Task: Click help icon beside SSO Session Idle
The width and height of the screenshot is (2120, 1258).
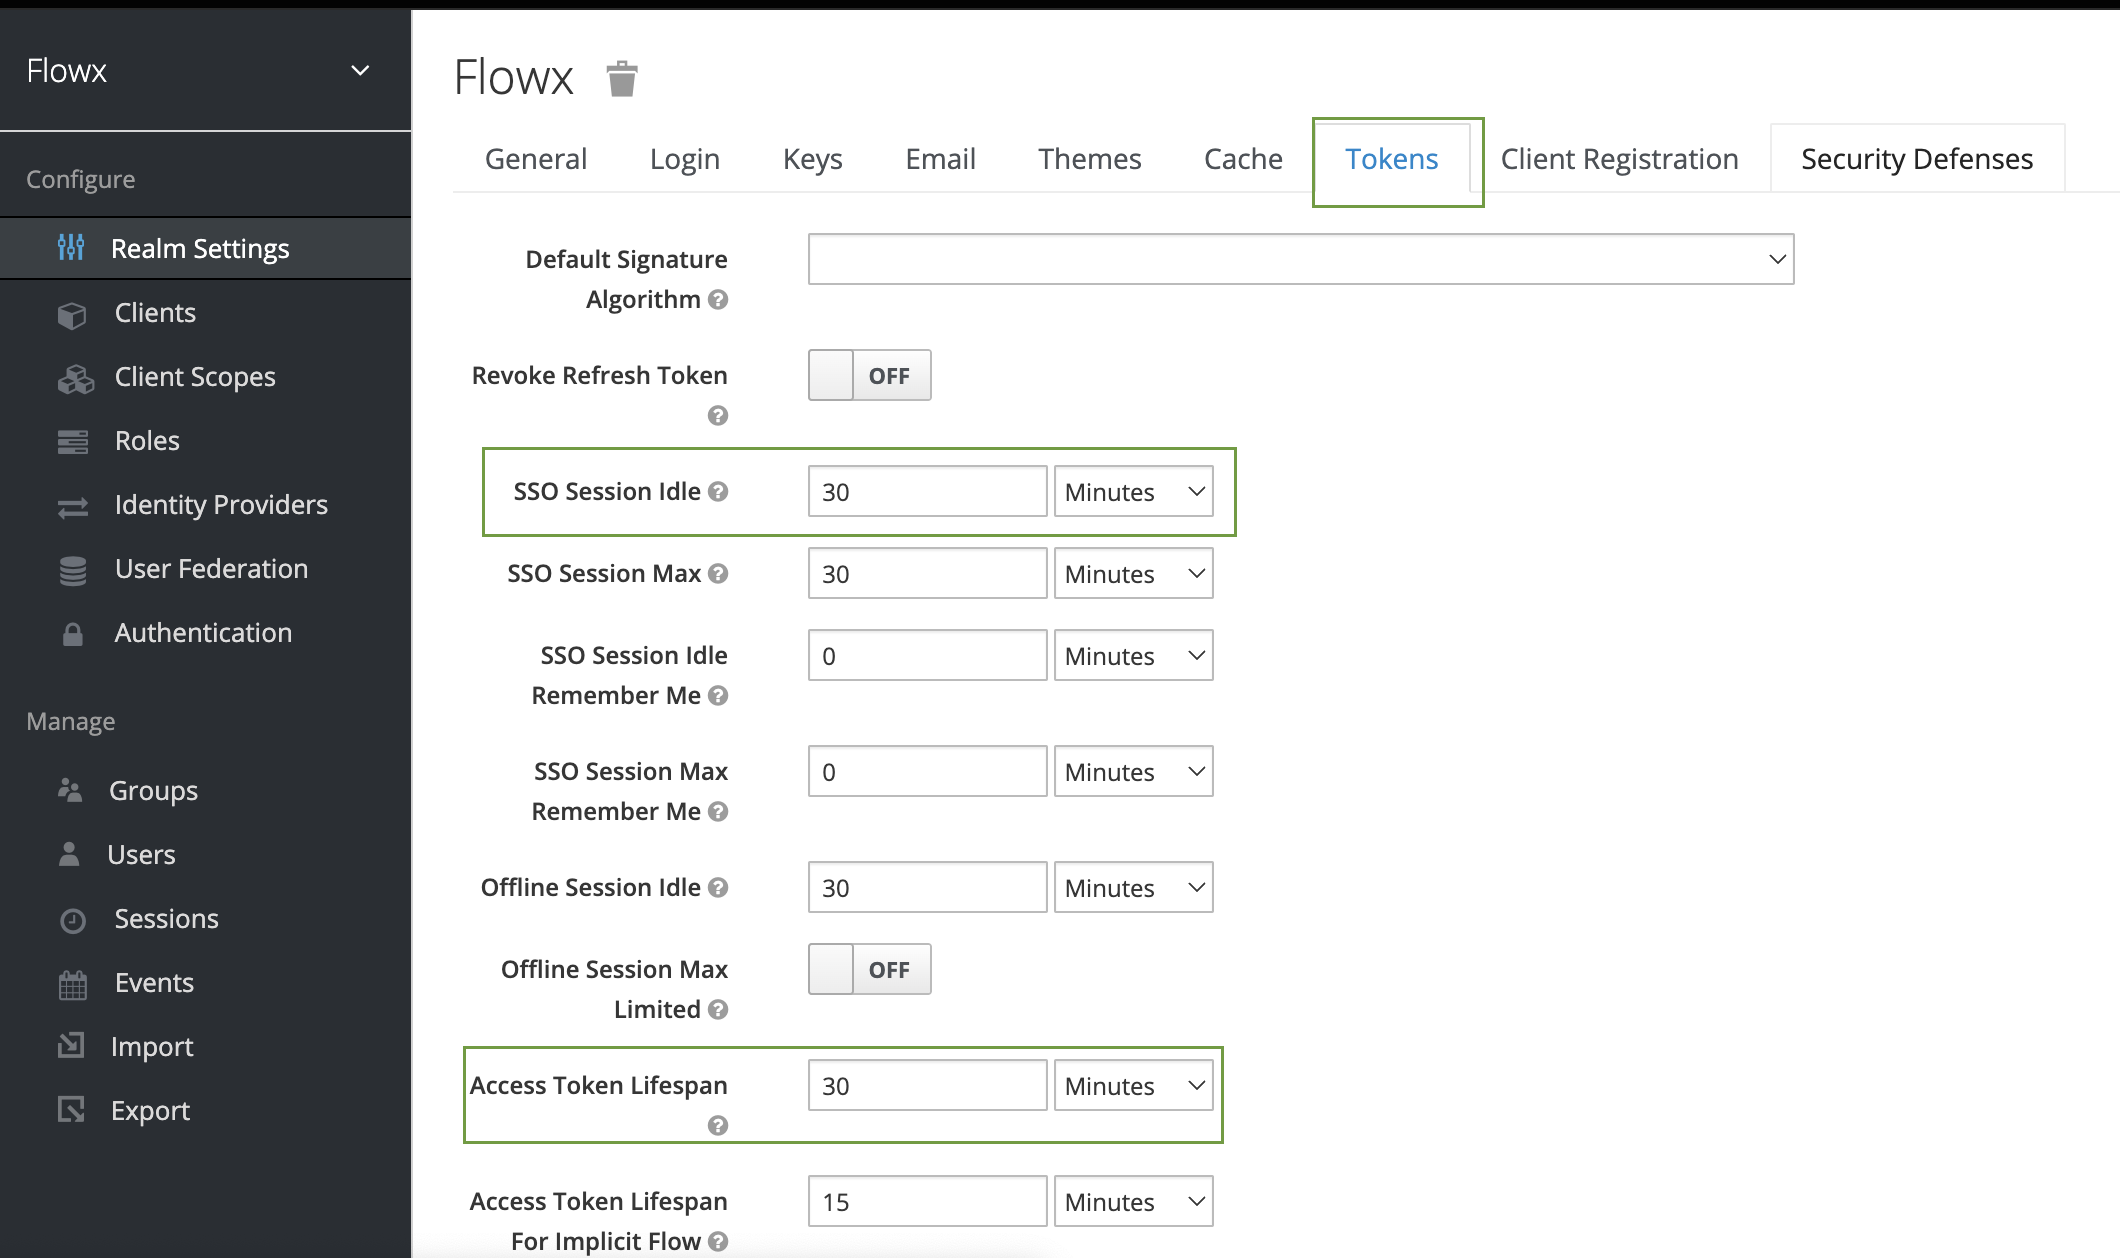Action: [x=718, y=492]
